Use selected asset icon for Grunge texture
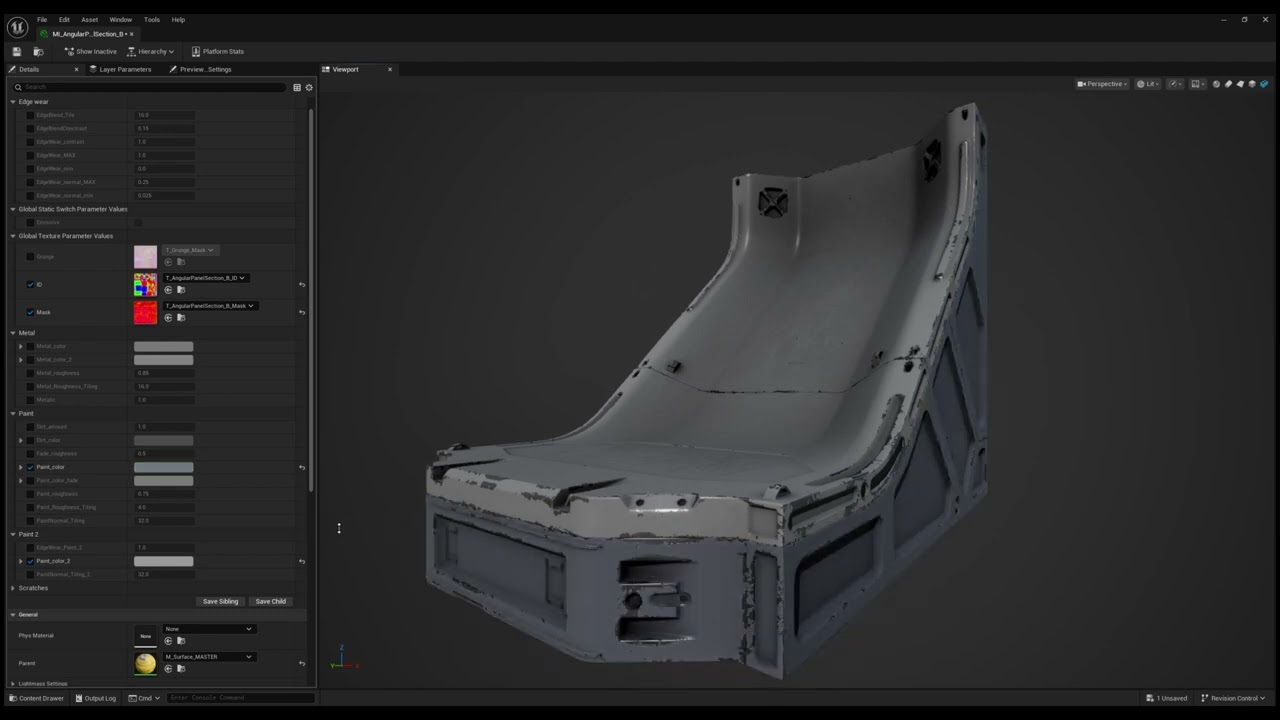This screenshot has height=720, width=1280. coord(168,262)
